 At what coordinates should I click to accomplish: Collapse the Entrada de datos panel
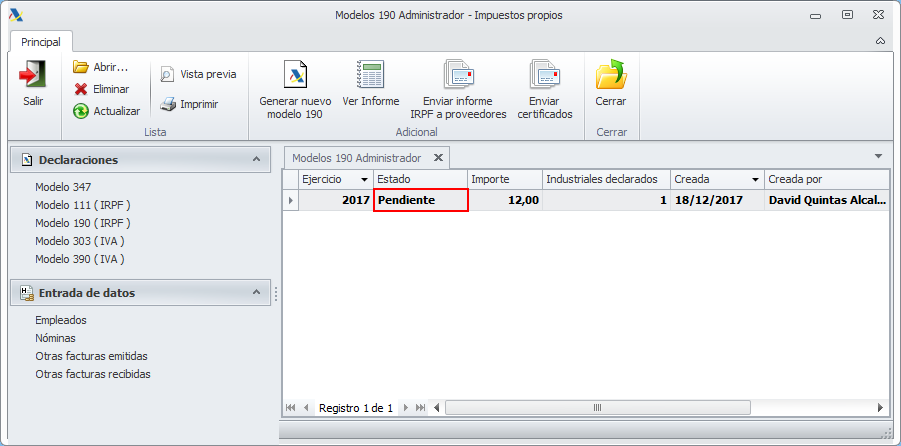coord(257,293)
